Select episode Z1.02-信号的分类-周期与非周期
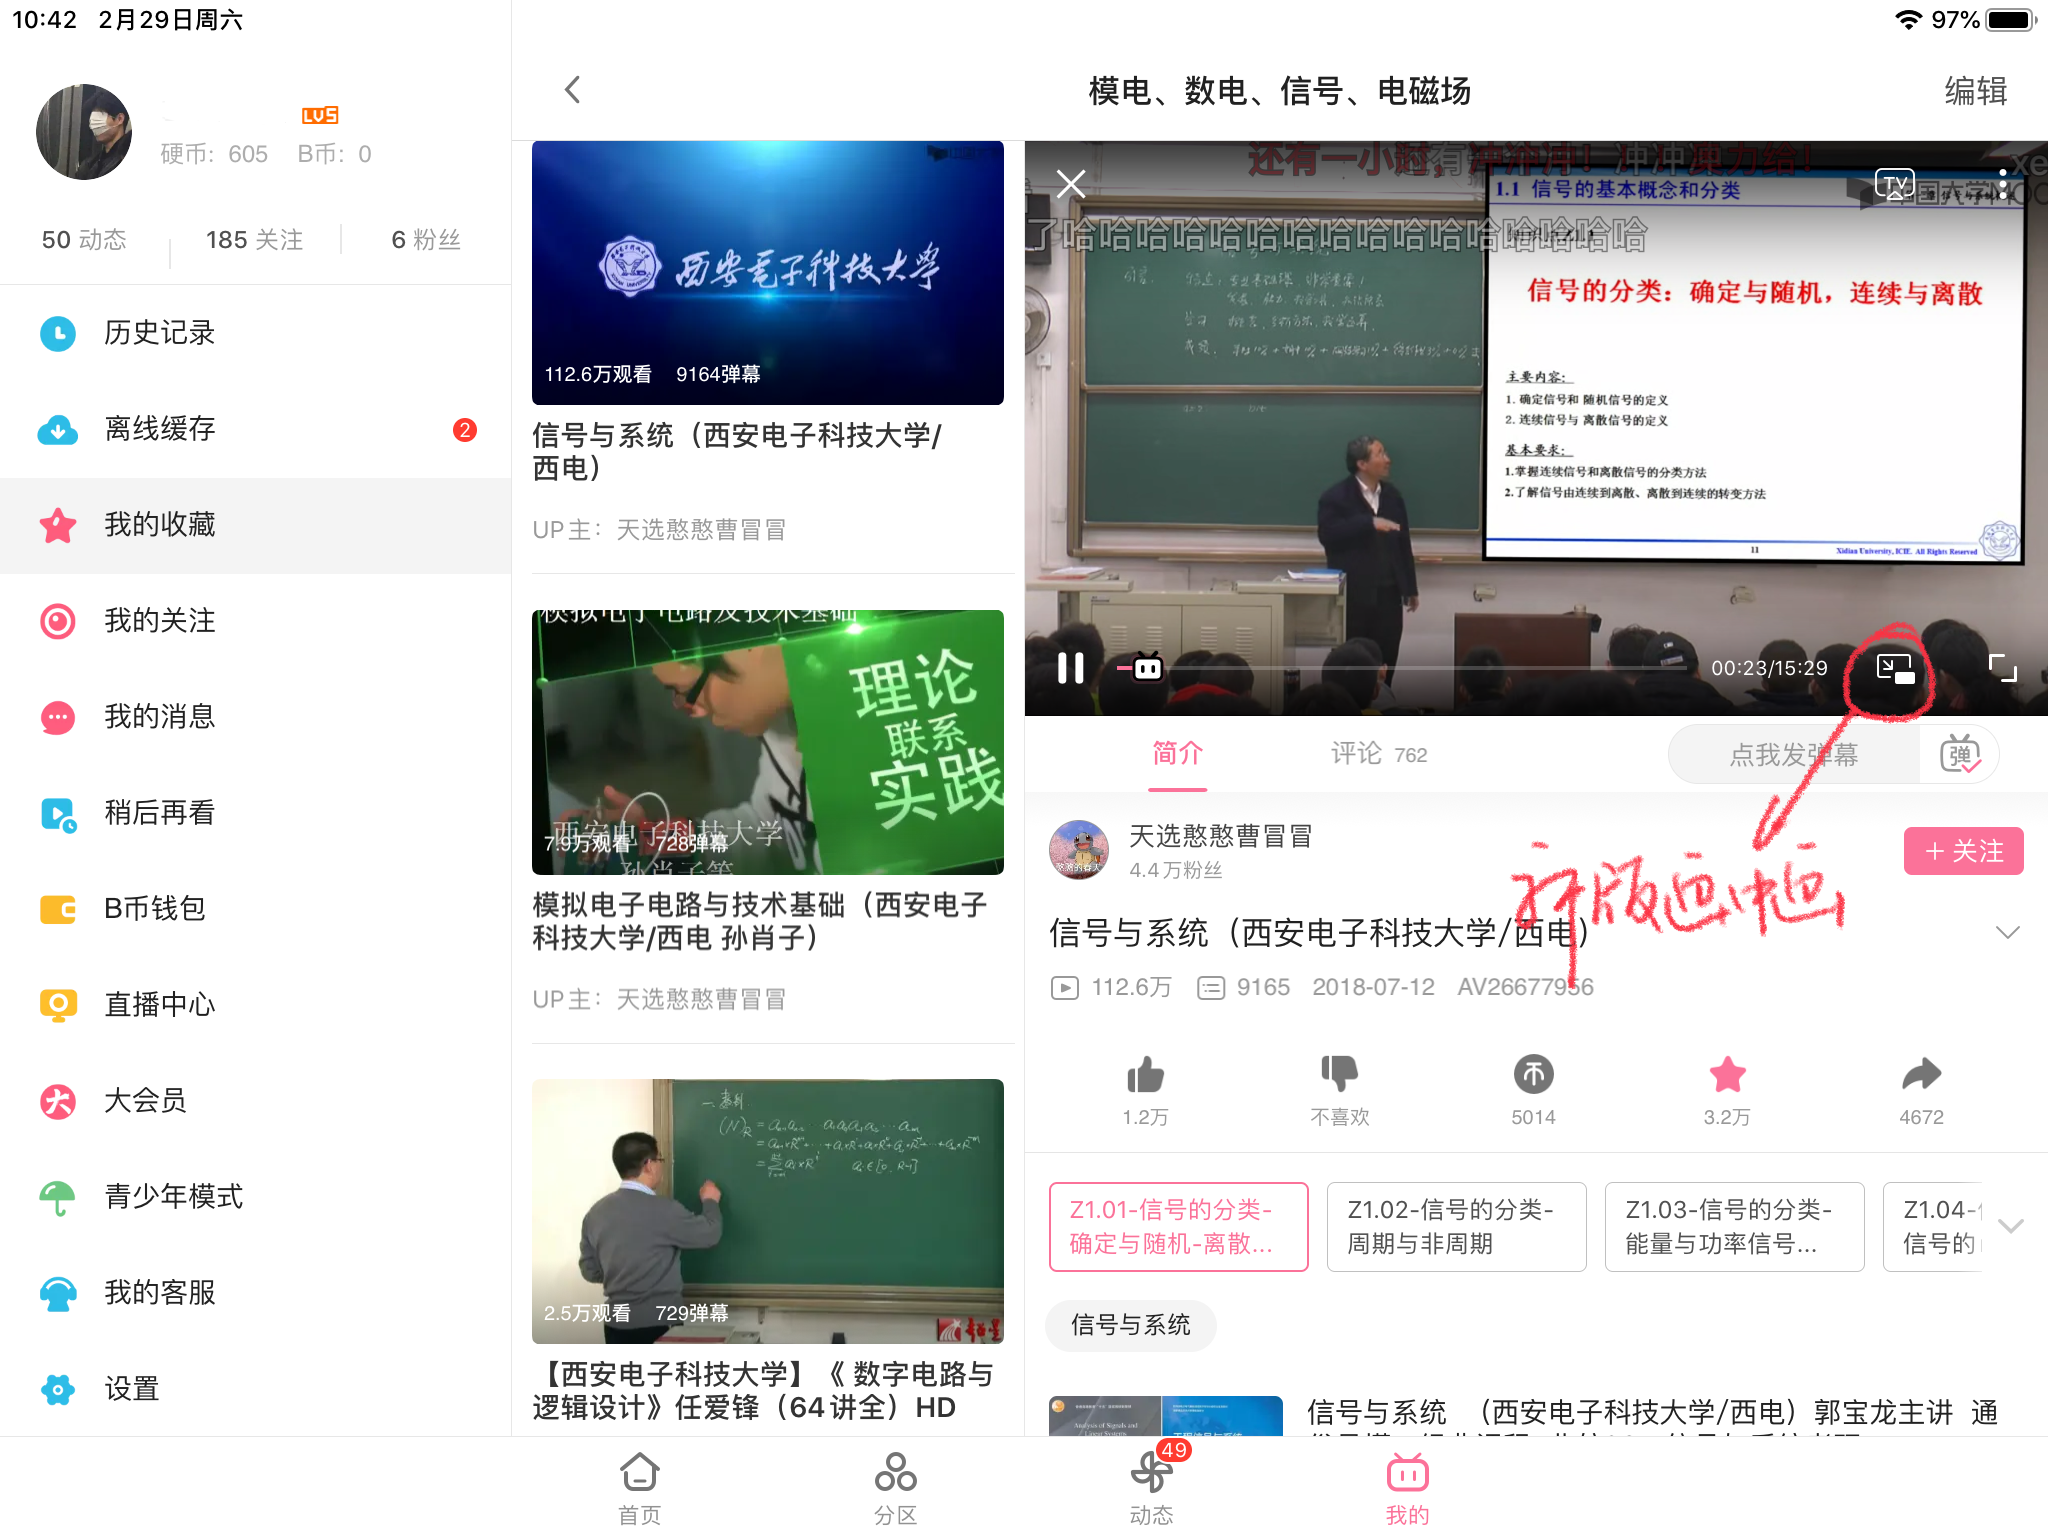 pyautogui.click(x=1455, y=1226)
